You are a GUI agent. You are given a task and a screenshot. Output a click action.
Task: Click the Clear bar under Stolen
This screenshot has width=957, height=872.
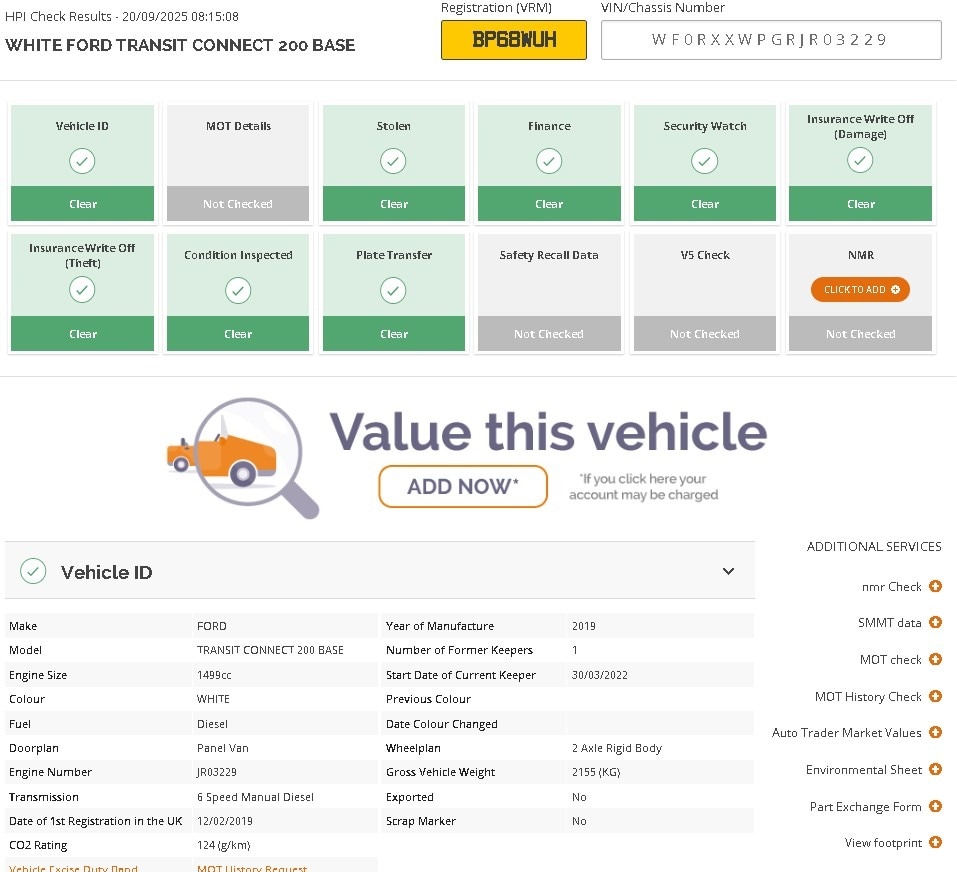pyautogui.click(x=393, y=204)
